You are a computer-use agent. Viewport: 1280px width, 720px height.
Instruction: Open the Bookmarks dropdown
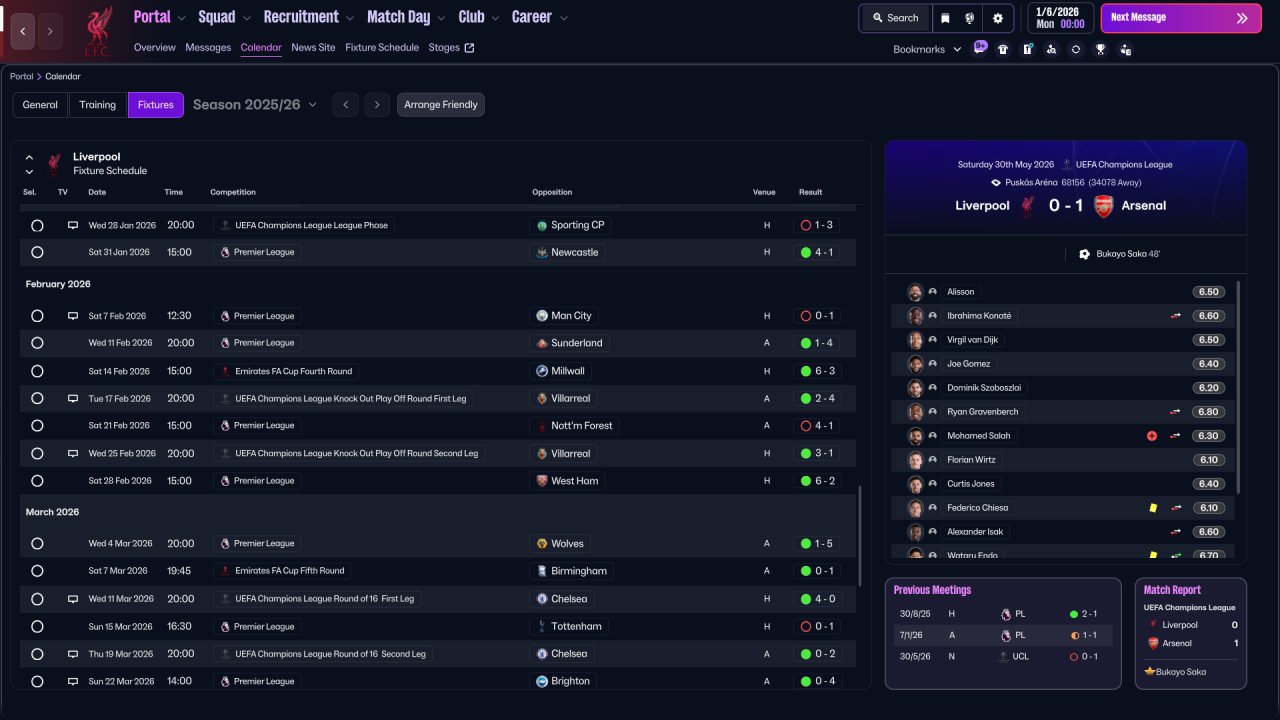tap(927, 49)
